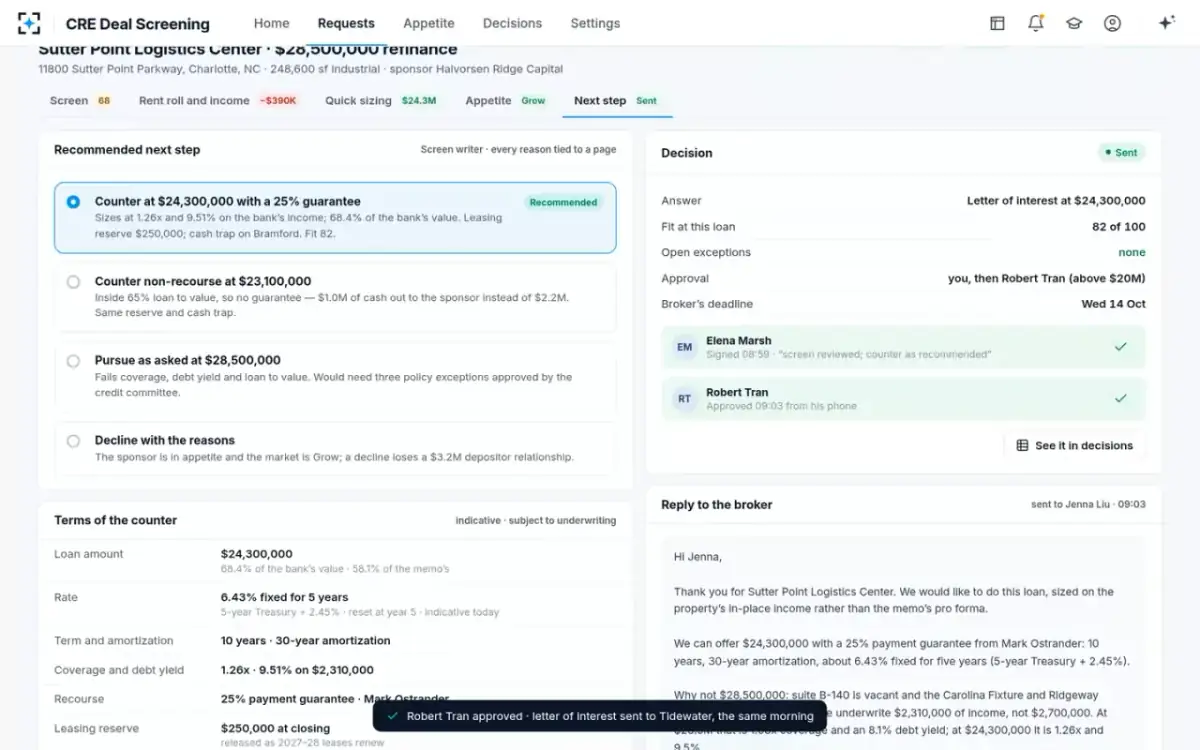Click the 'Hi Jenna,' greeting in the reply
Viewport: 1200px width, 750px height.
pos(698,557)
